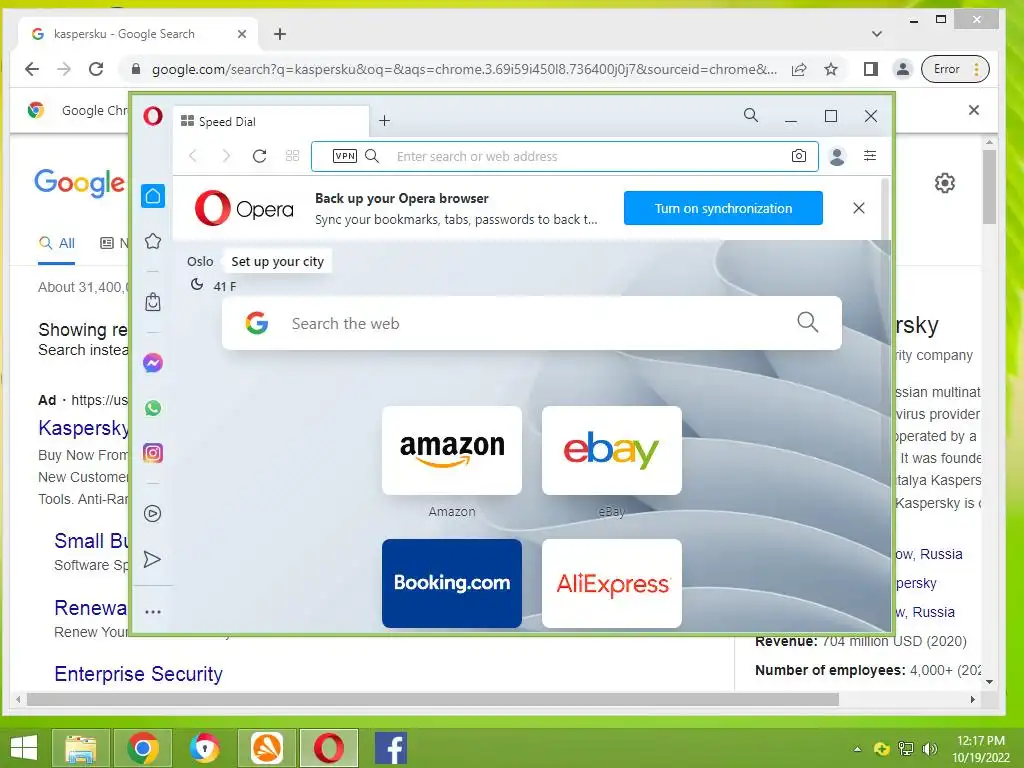The width and height of the screenshot is (1024, 768).
Task: Open Bookmarks star in Opera sidebar
Action: 153,241
